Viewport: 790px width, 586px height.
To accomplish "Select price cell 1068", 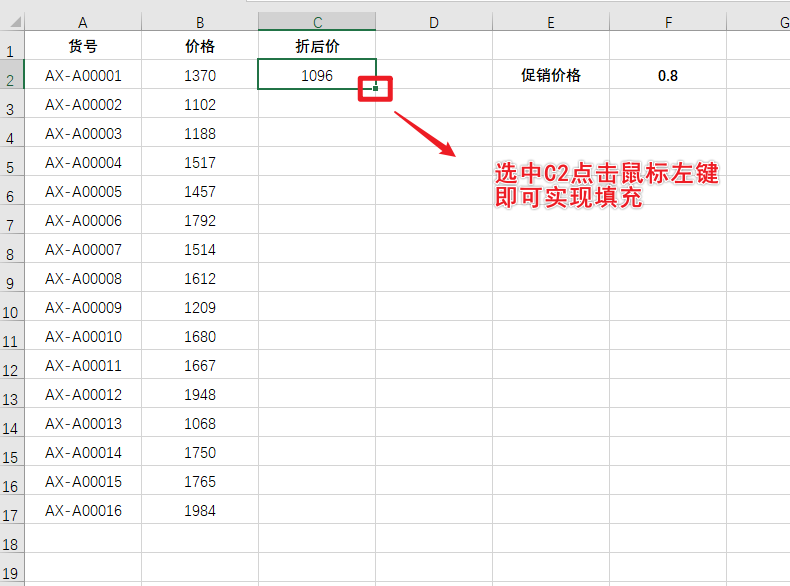I will click(200, 423).
